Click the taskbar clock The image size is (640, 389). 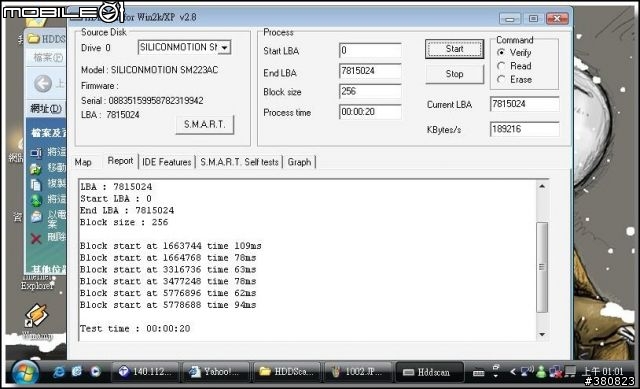coord(602,371)
